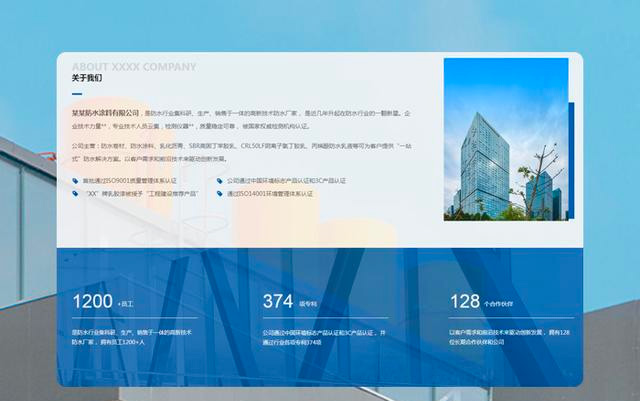Click the tag icon beside ISO9001 certification

[x=76, y=181]
